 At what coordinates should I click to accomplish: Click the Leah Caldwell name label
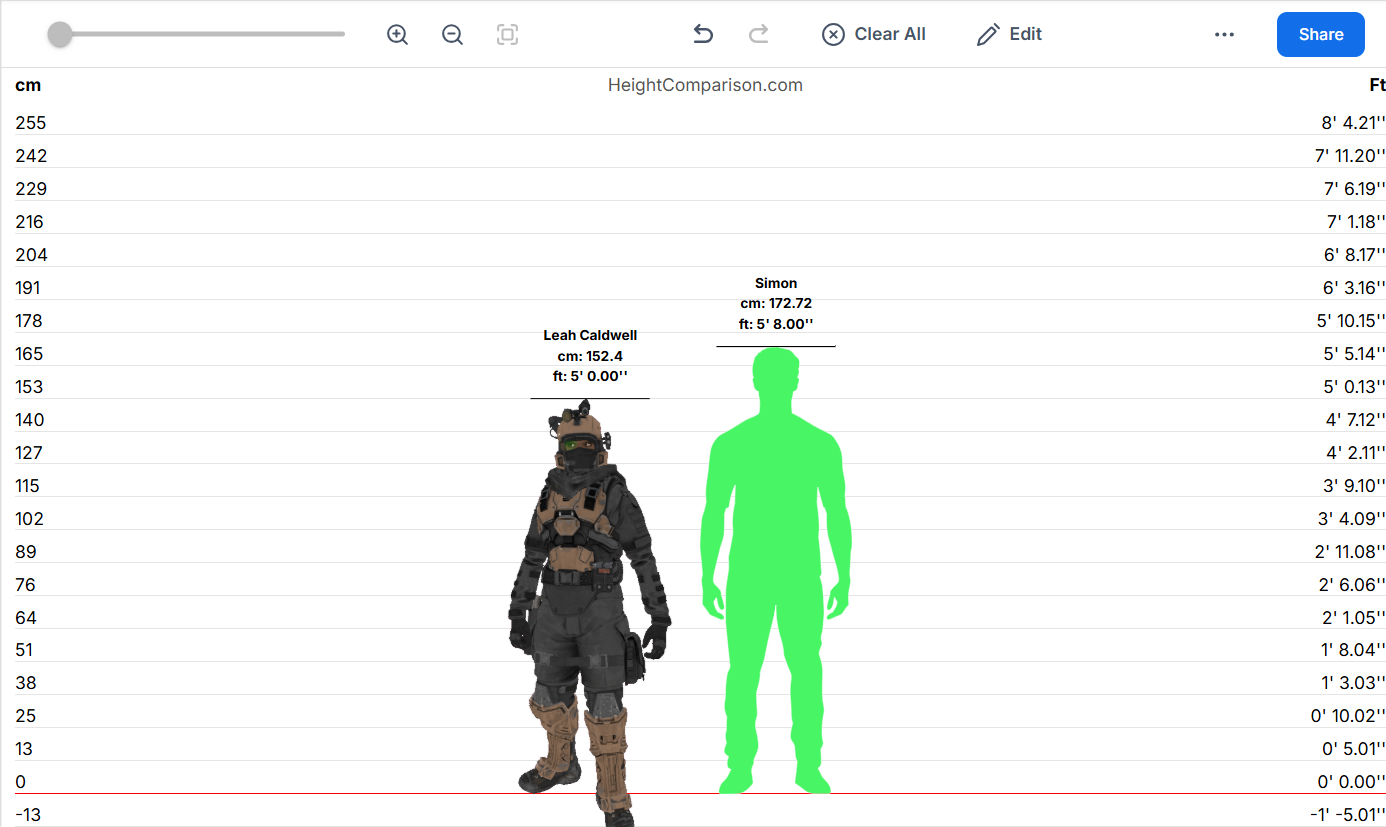point(590,335)
